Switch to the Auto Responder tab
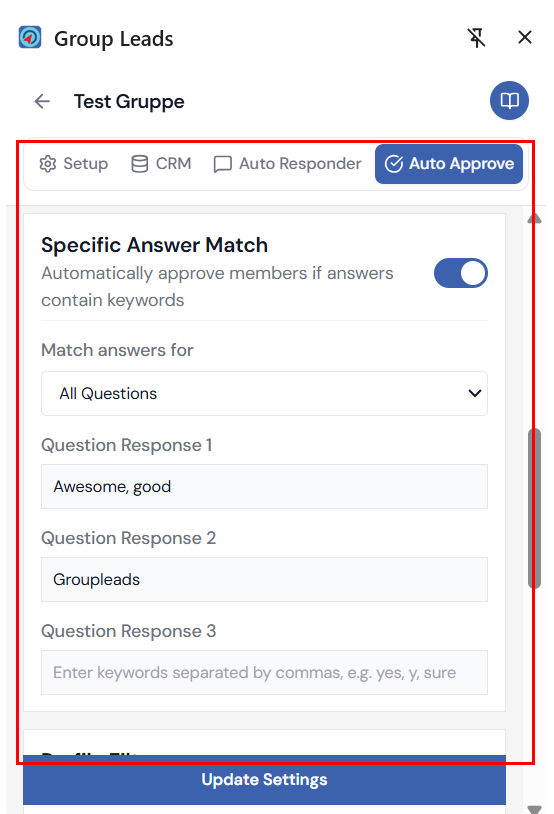 (x=287, y=164)
